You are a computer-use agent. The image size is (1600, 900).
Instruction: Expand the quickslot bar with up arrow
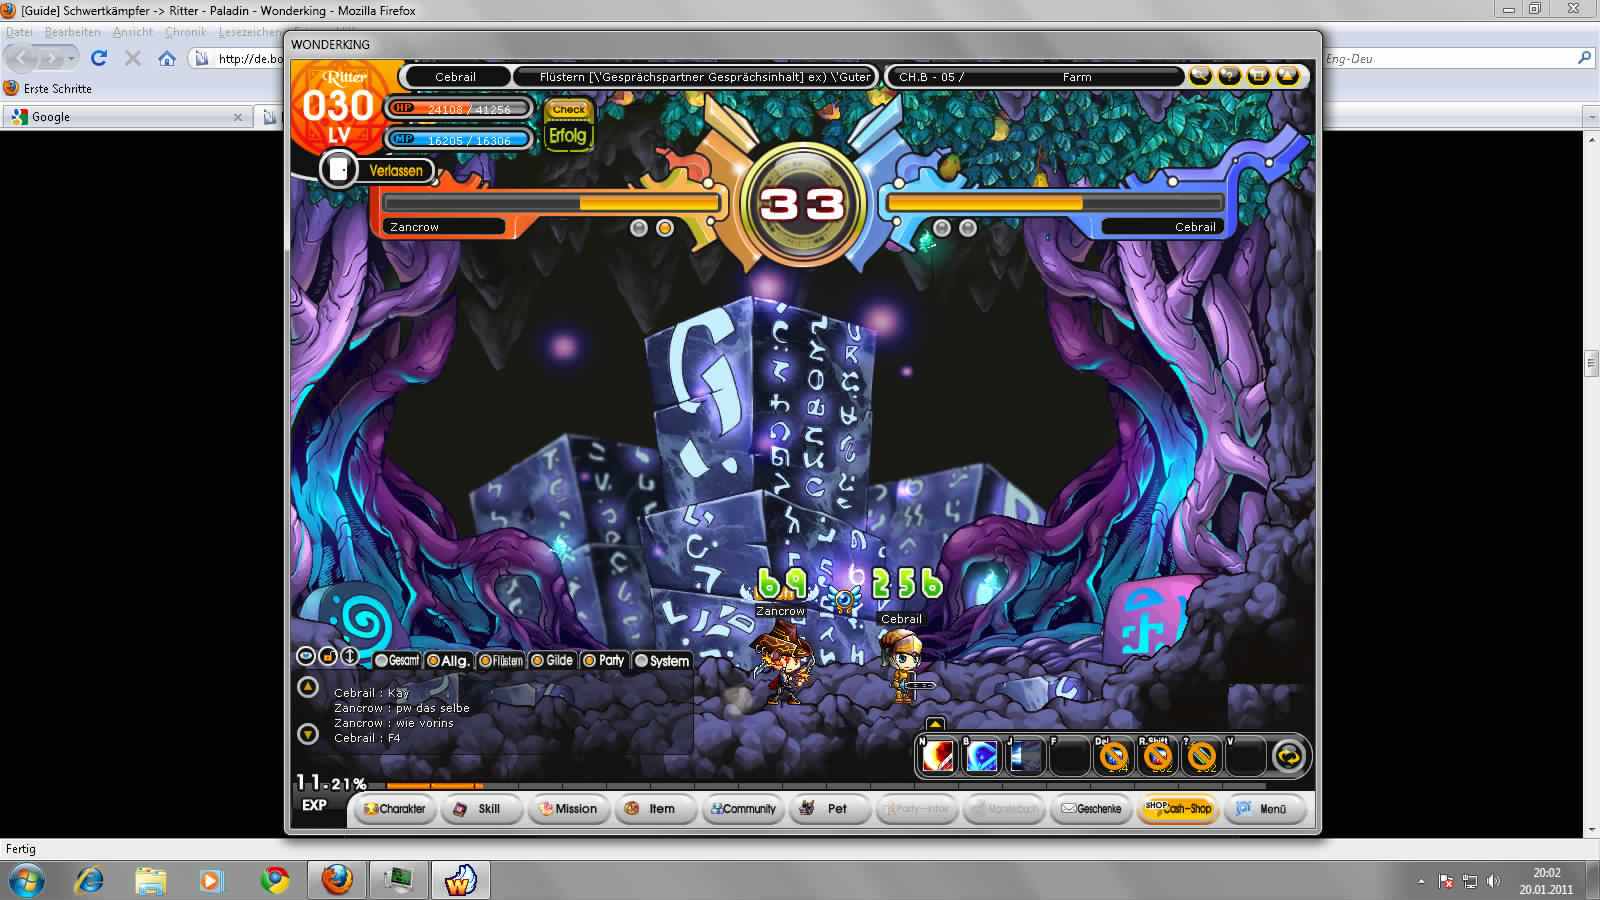(934, 724)
